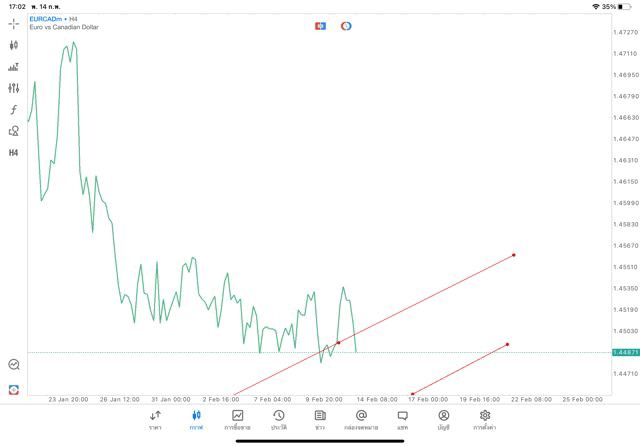Tap the current price label 1.44871
This screenshot has height=447, width=640.
[x=625, y=352]
